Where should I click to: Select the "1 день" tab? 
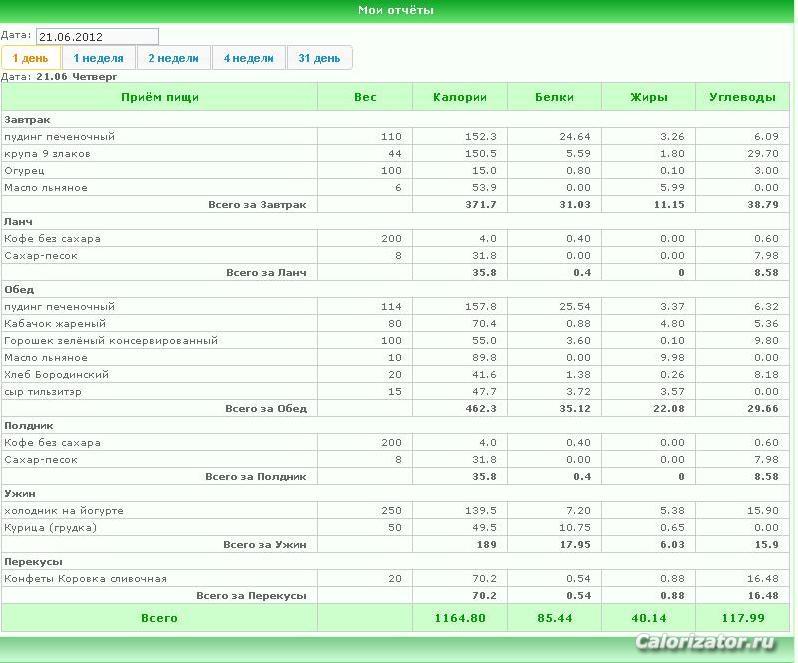31,57
